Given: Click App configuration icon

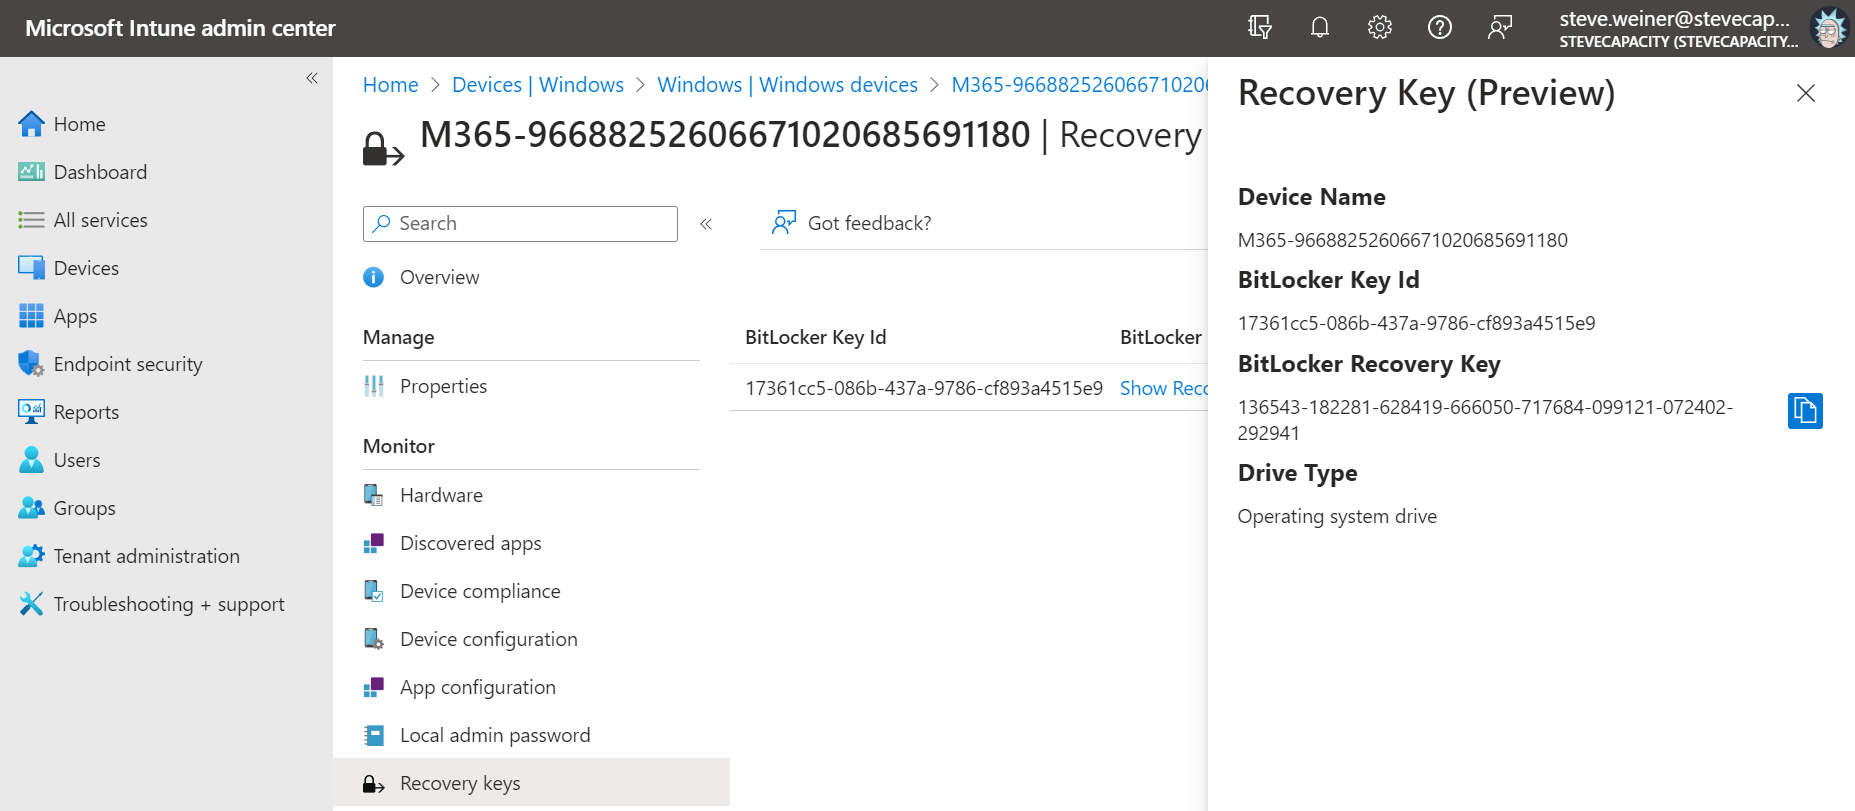Looking at the screenshot, I should 374,687.
